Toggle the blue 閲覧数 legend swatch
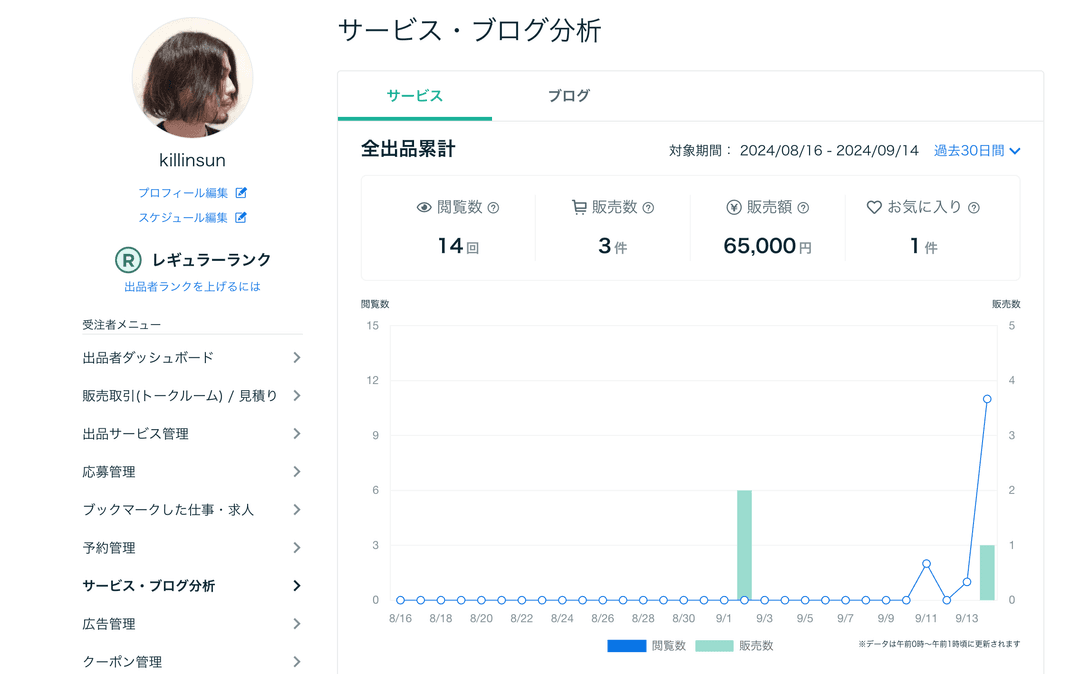 (627, 646)
